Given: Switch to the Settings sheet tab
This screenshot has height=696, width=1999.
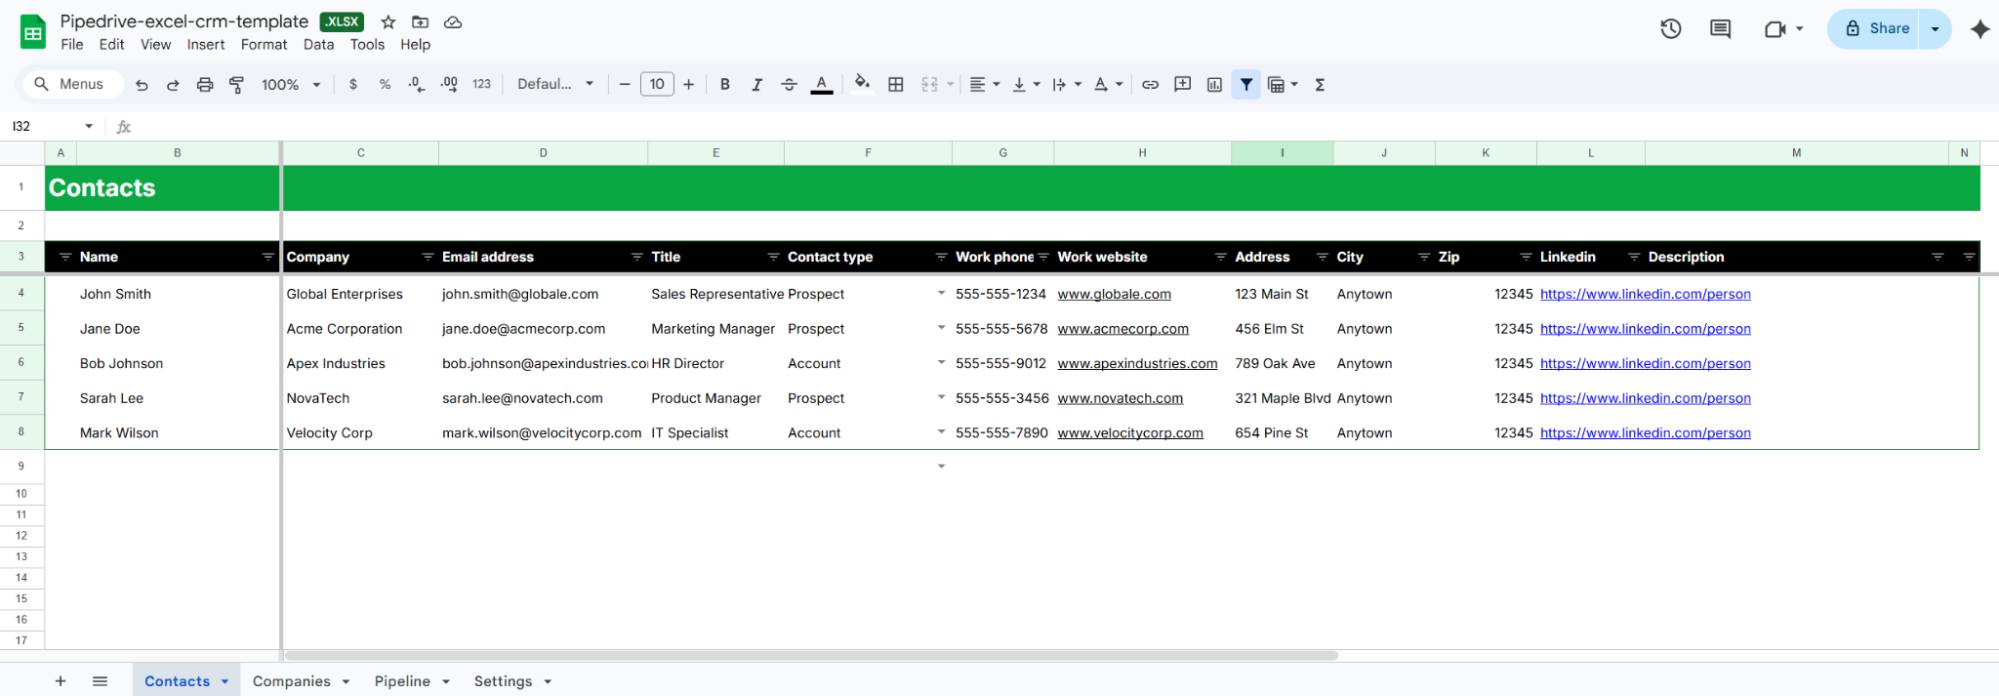Looking at the screenshot, I should [512, 681].
